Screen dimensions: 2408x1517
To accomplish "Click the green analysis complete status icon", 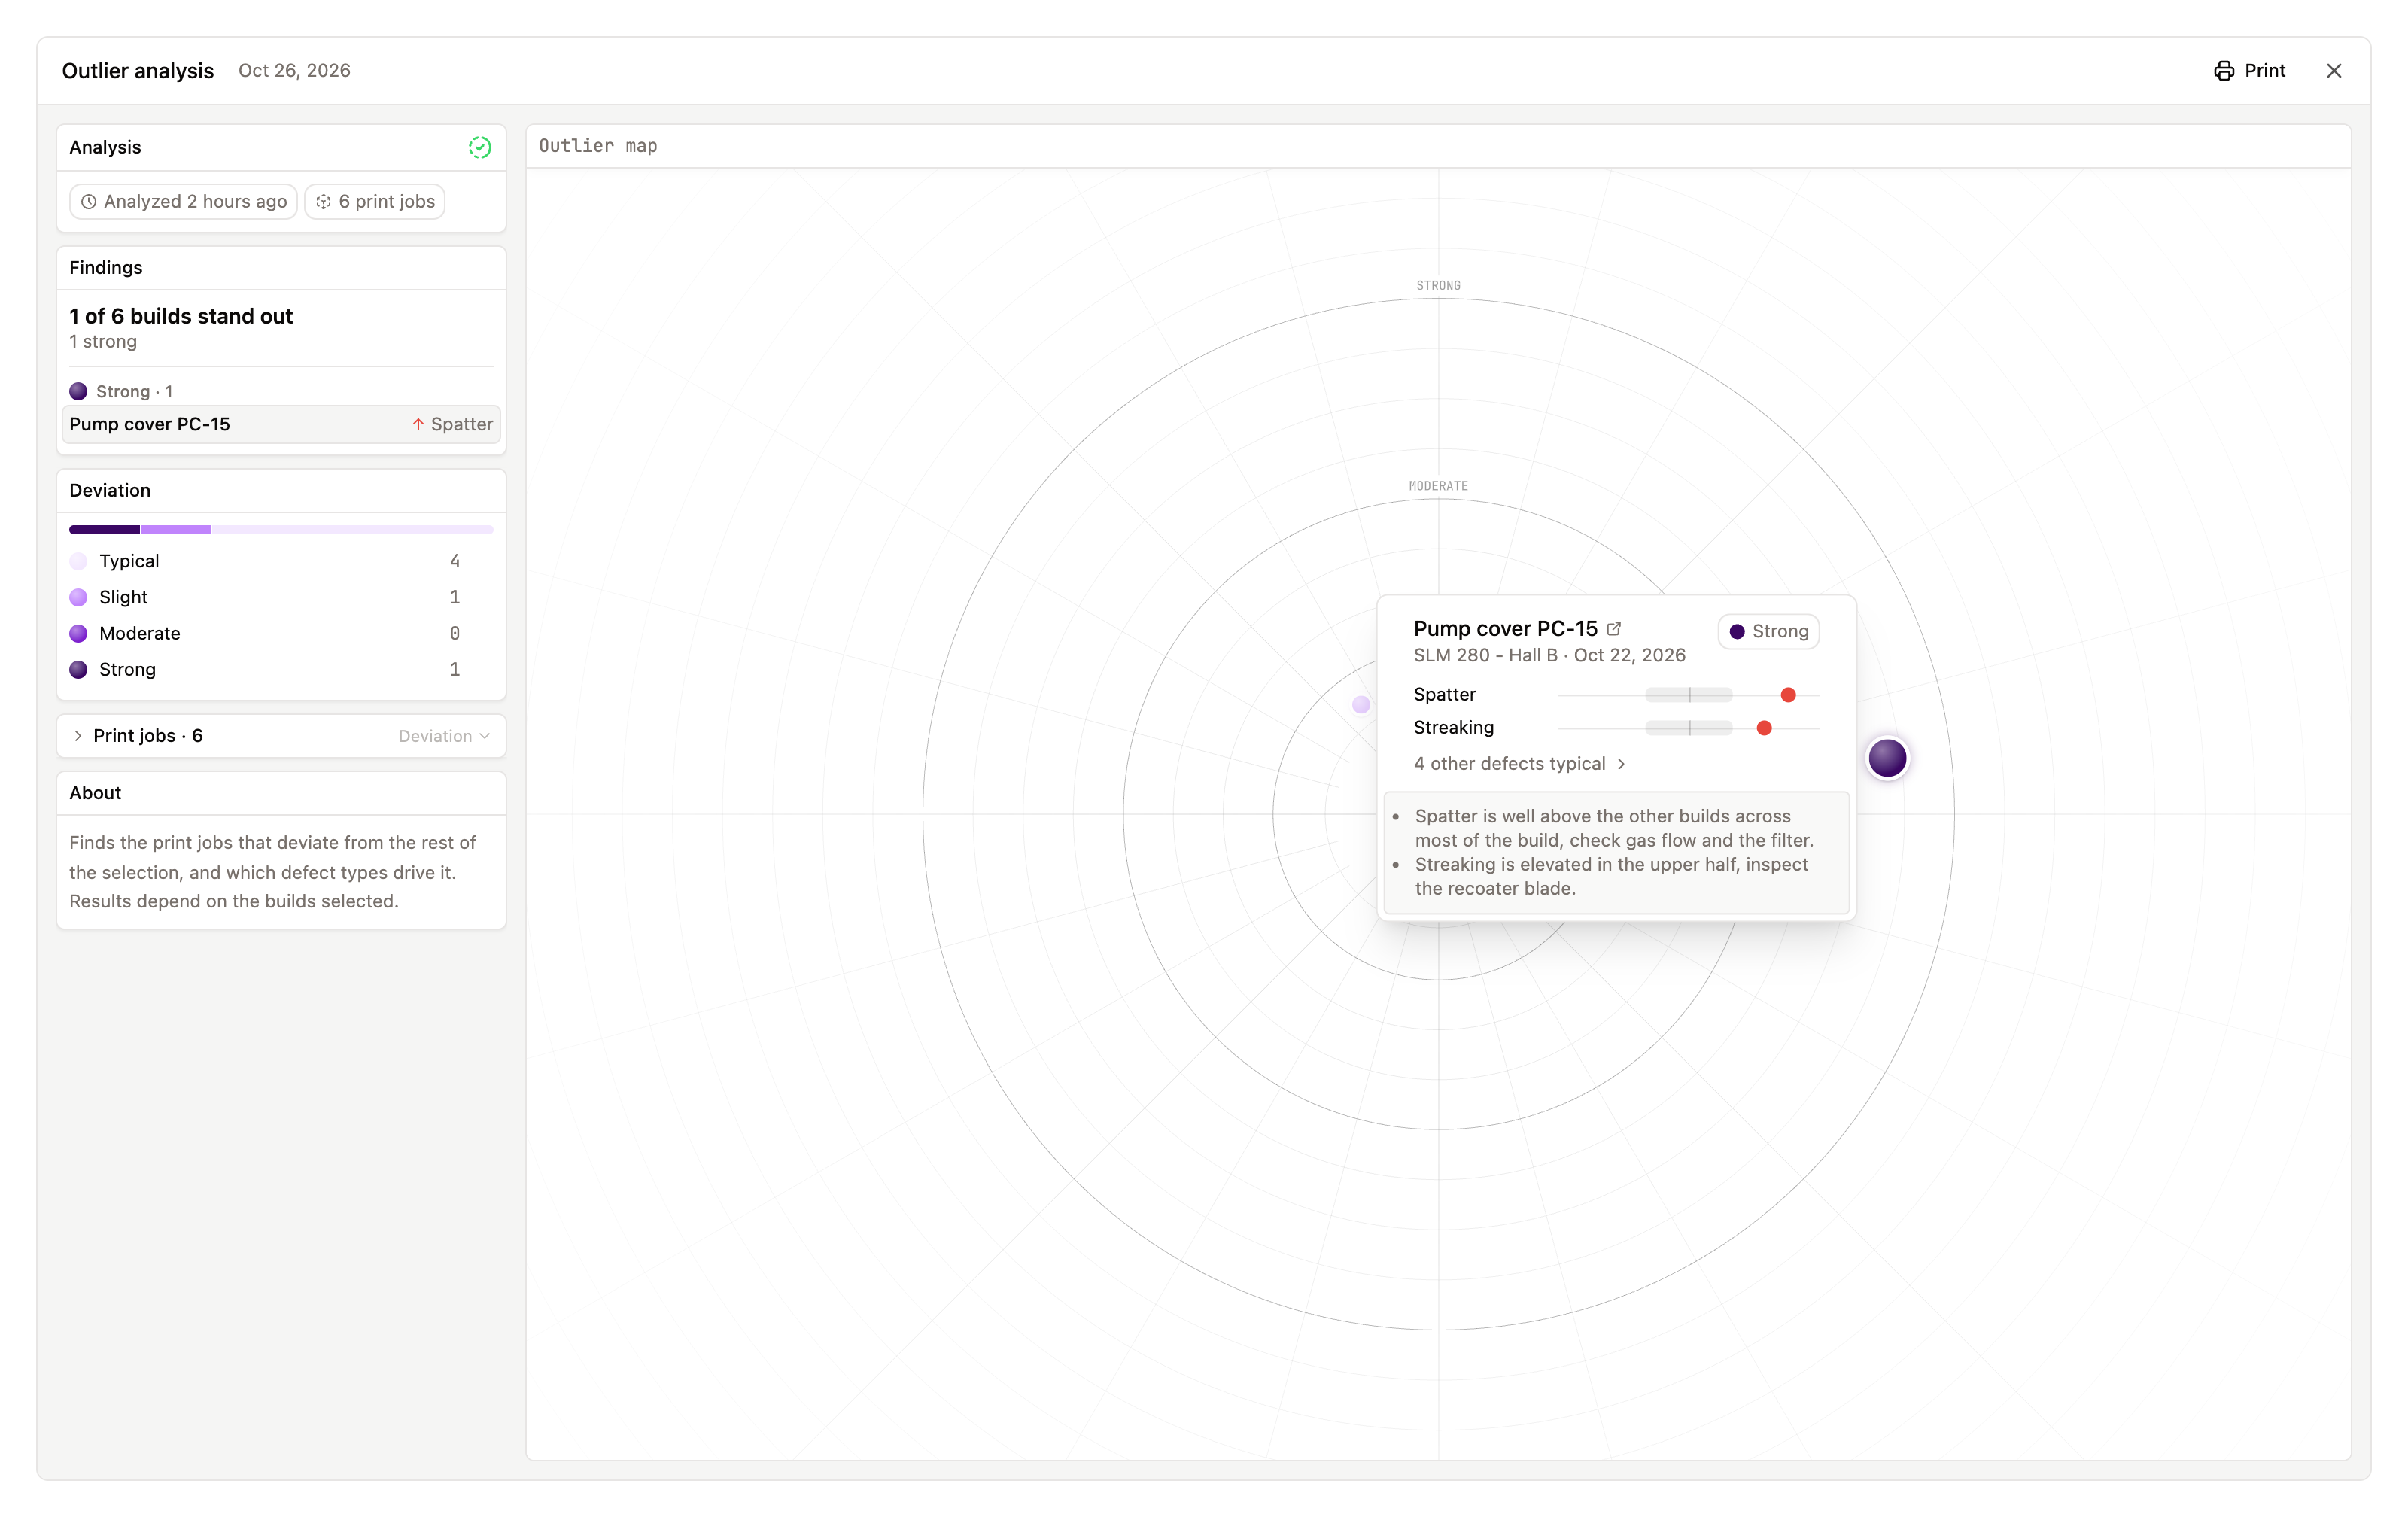I will pyautogui.click(x=480, y=147).
